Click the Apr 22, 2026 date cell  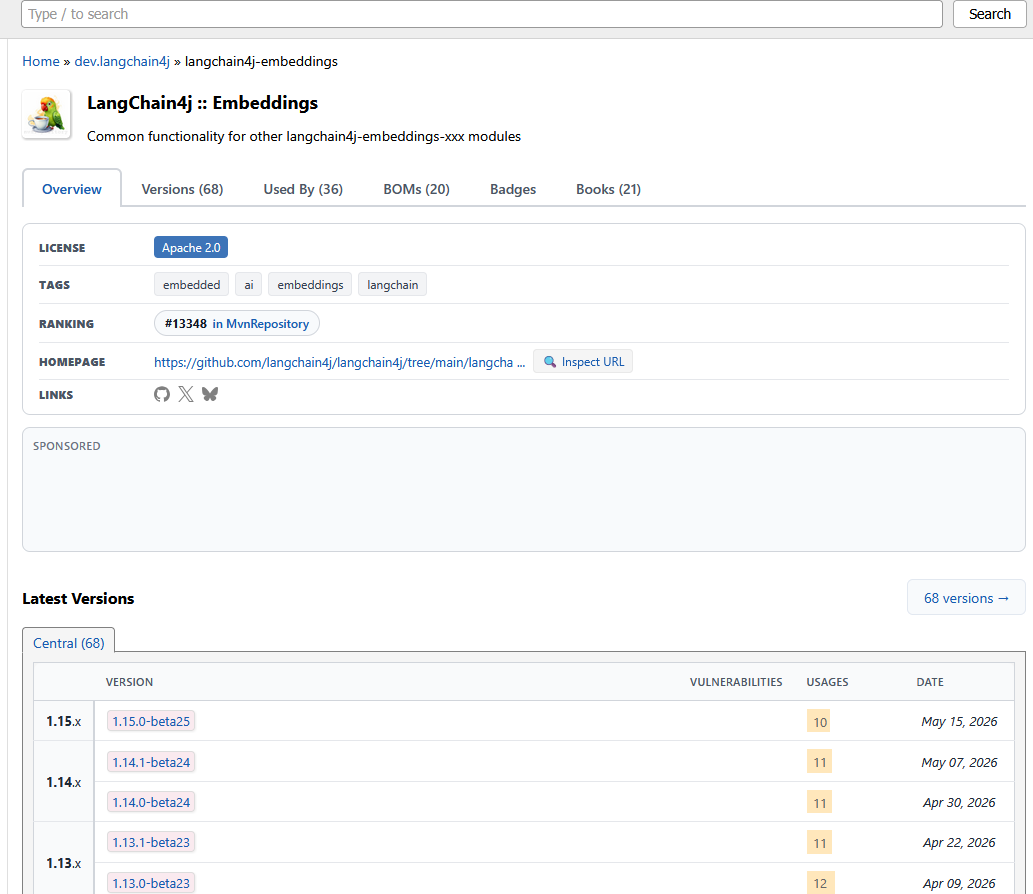click(959, 843)
